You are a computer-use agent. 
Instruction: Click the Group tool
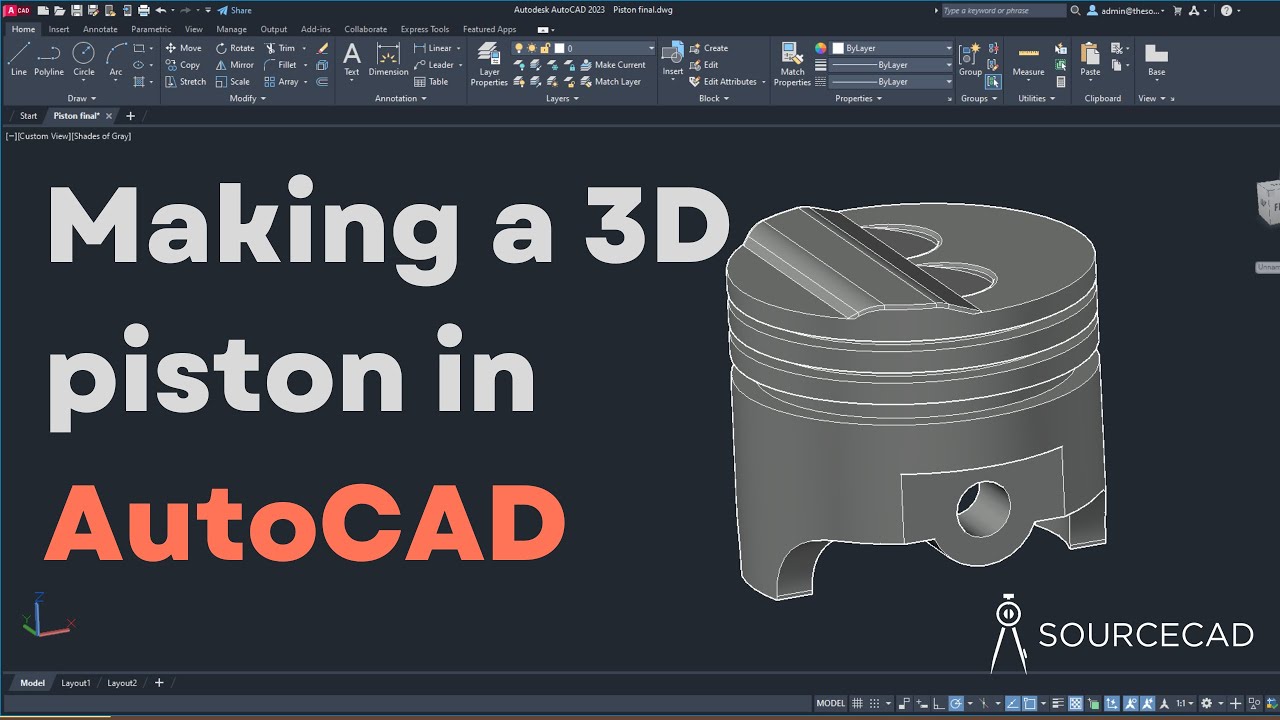point(970,59)
